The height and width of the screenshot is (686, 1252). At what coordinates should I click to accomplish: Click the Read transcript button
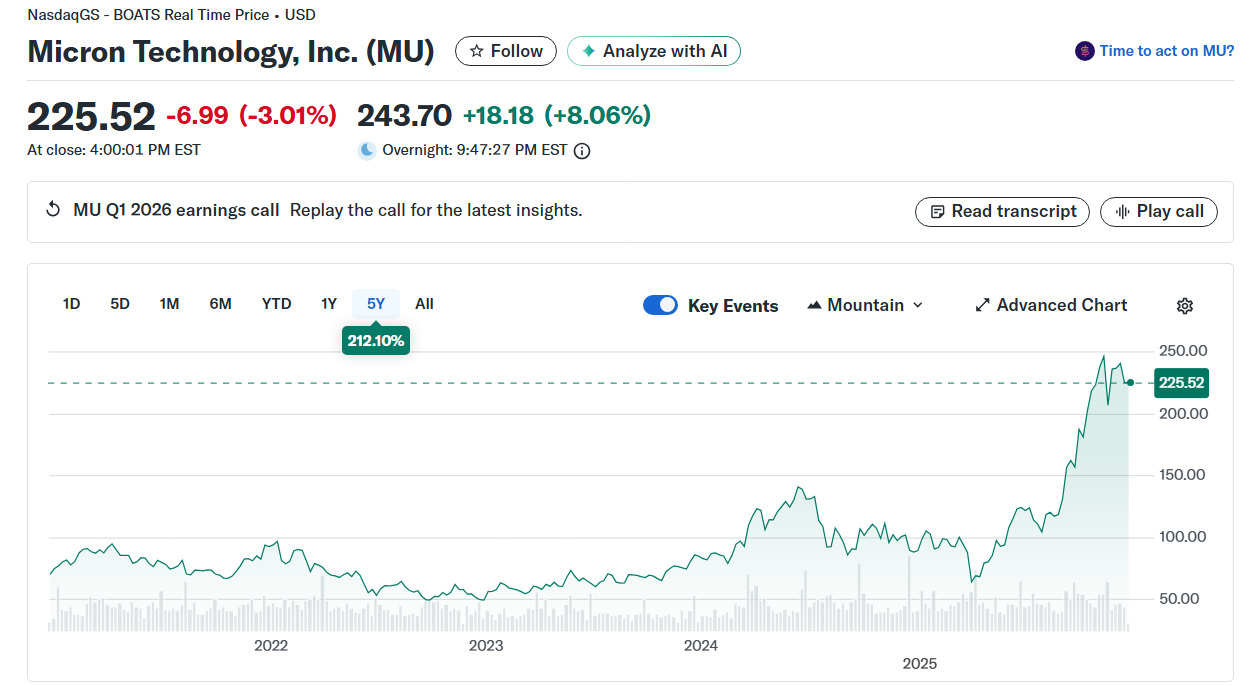(1003, 211)
